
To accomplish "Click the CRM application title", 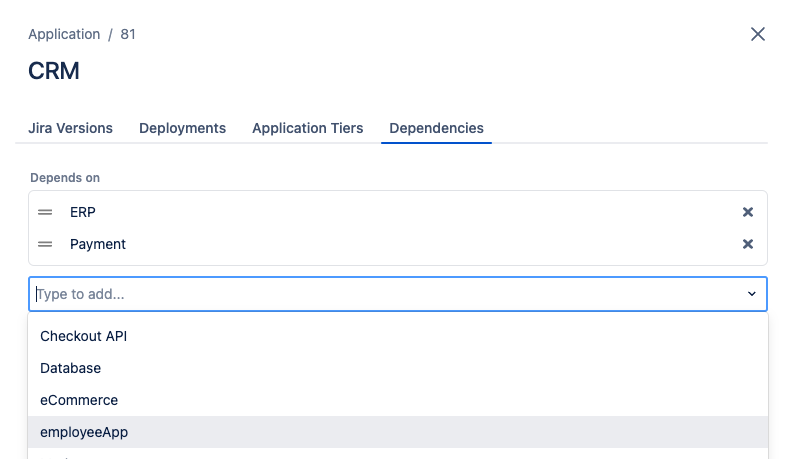I will (54, 71).
